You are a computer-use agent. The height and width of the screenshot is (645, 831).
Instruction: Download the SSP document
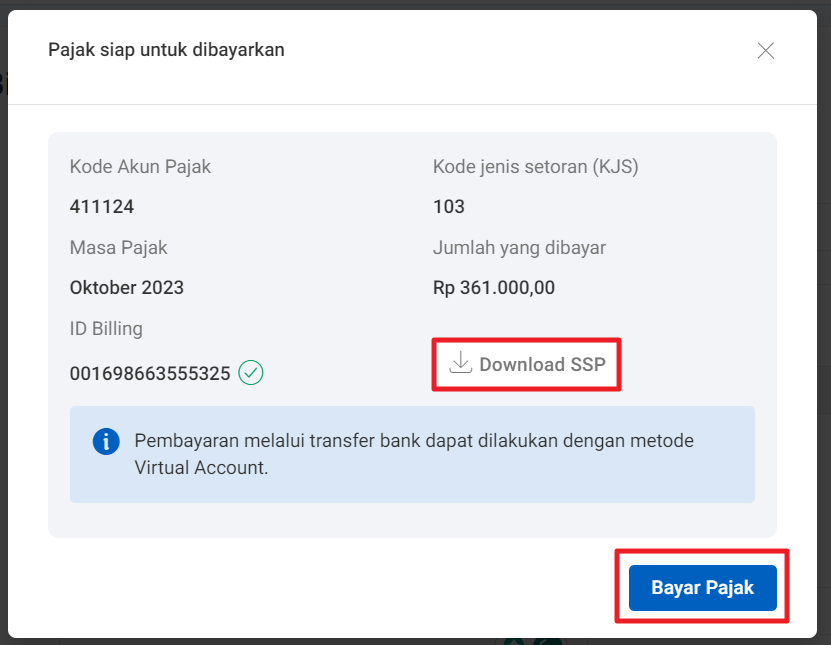point(527,365)
